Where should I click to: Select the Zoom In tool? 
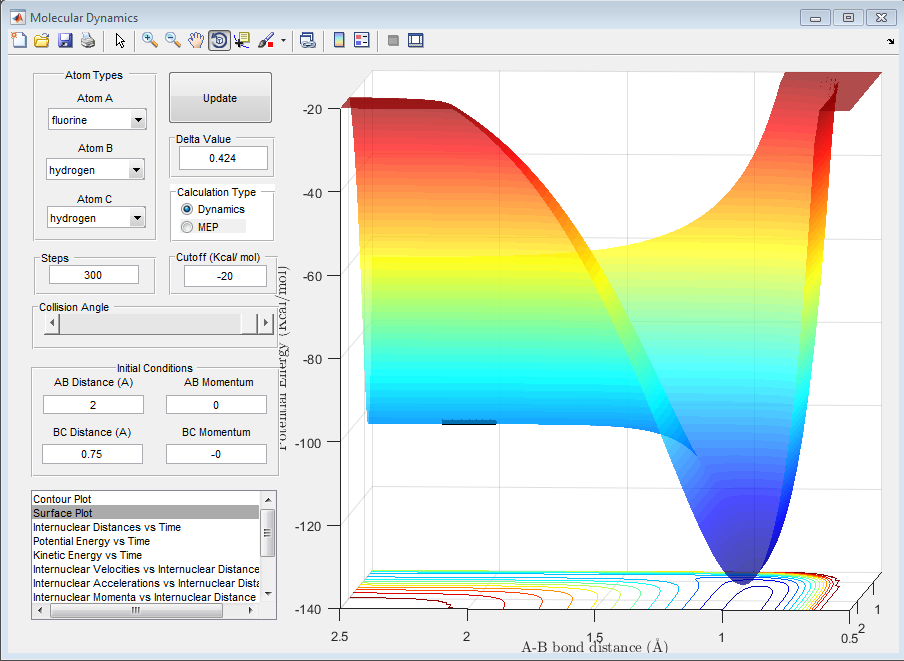coord(150,40)
